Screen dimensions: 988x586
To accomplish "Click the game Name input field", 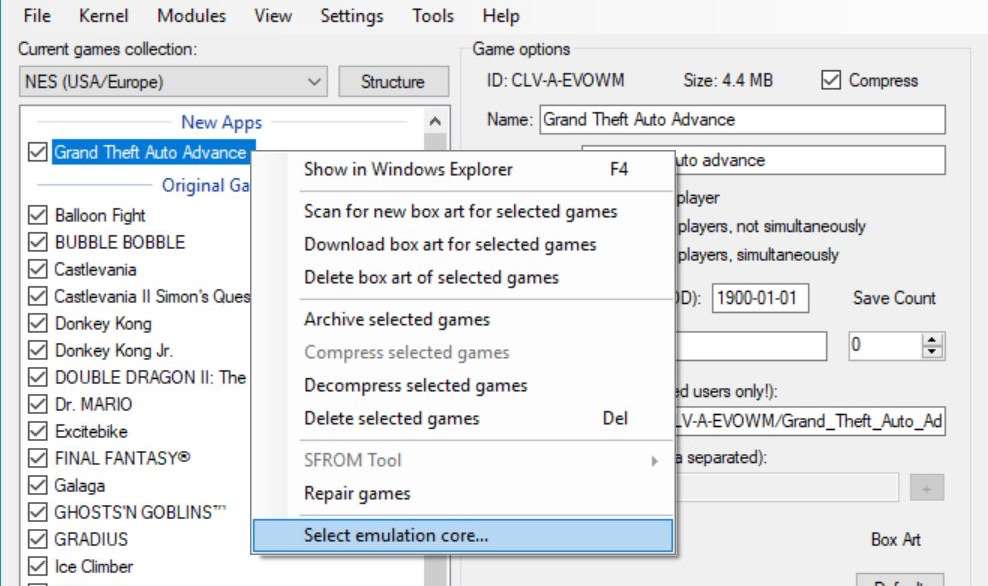I will 742,120.
